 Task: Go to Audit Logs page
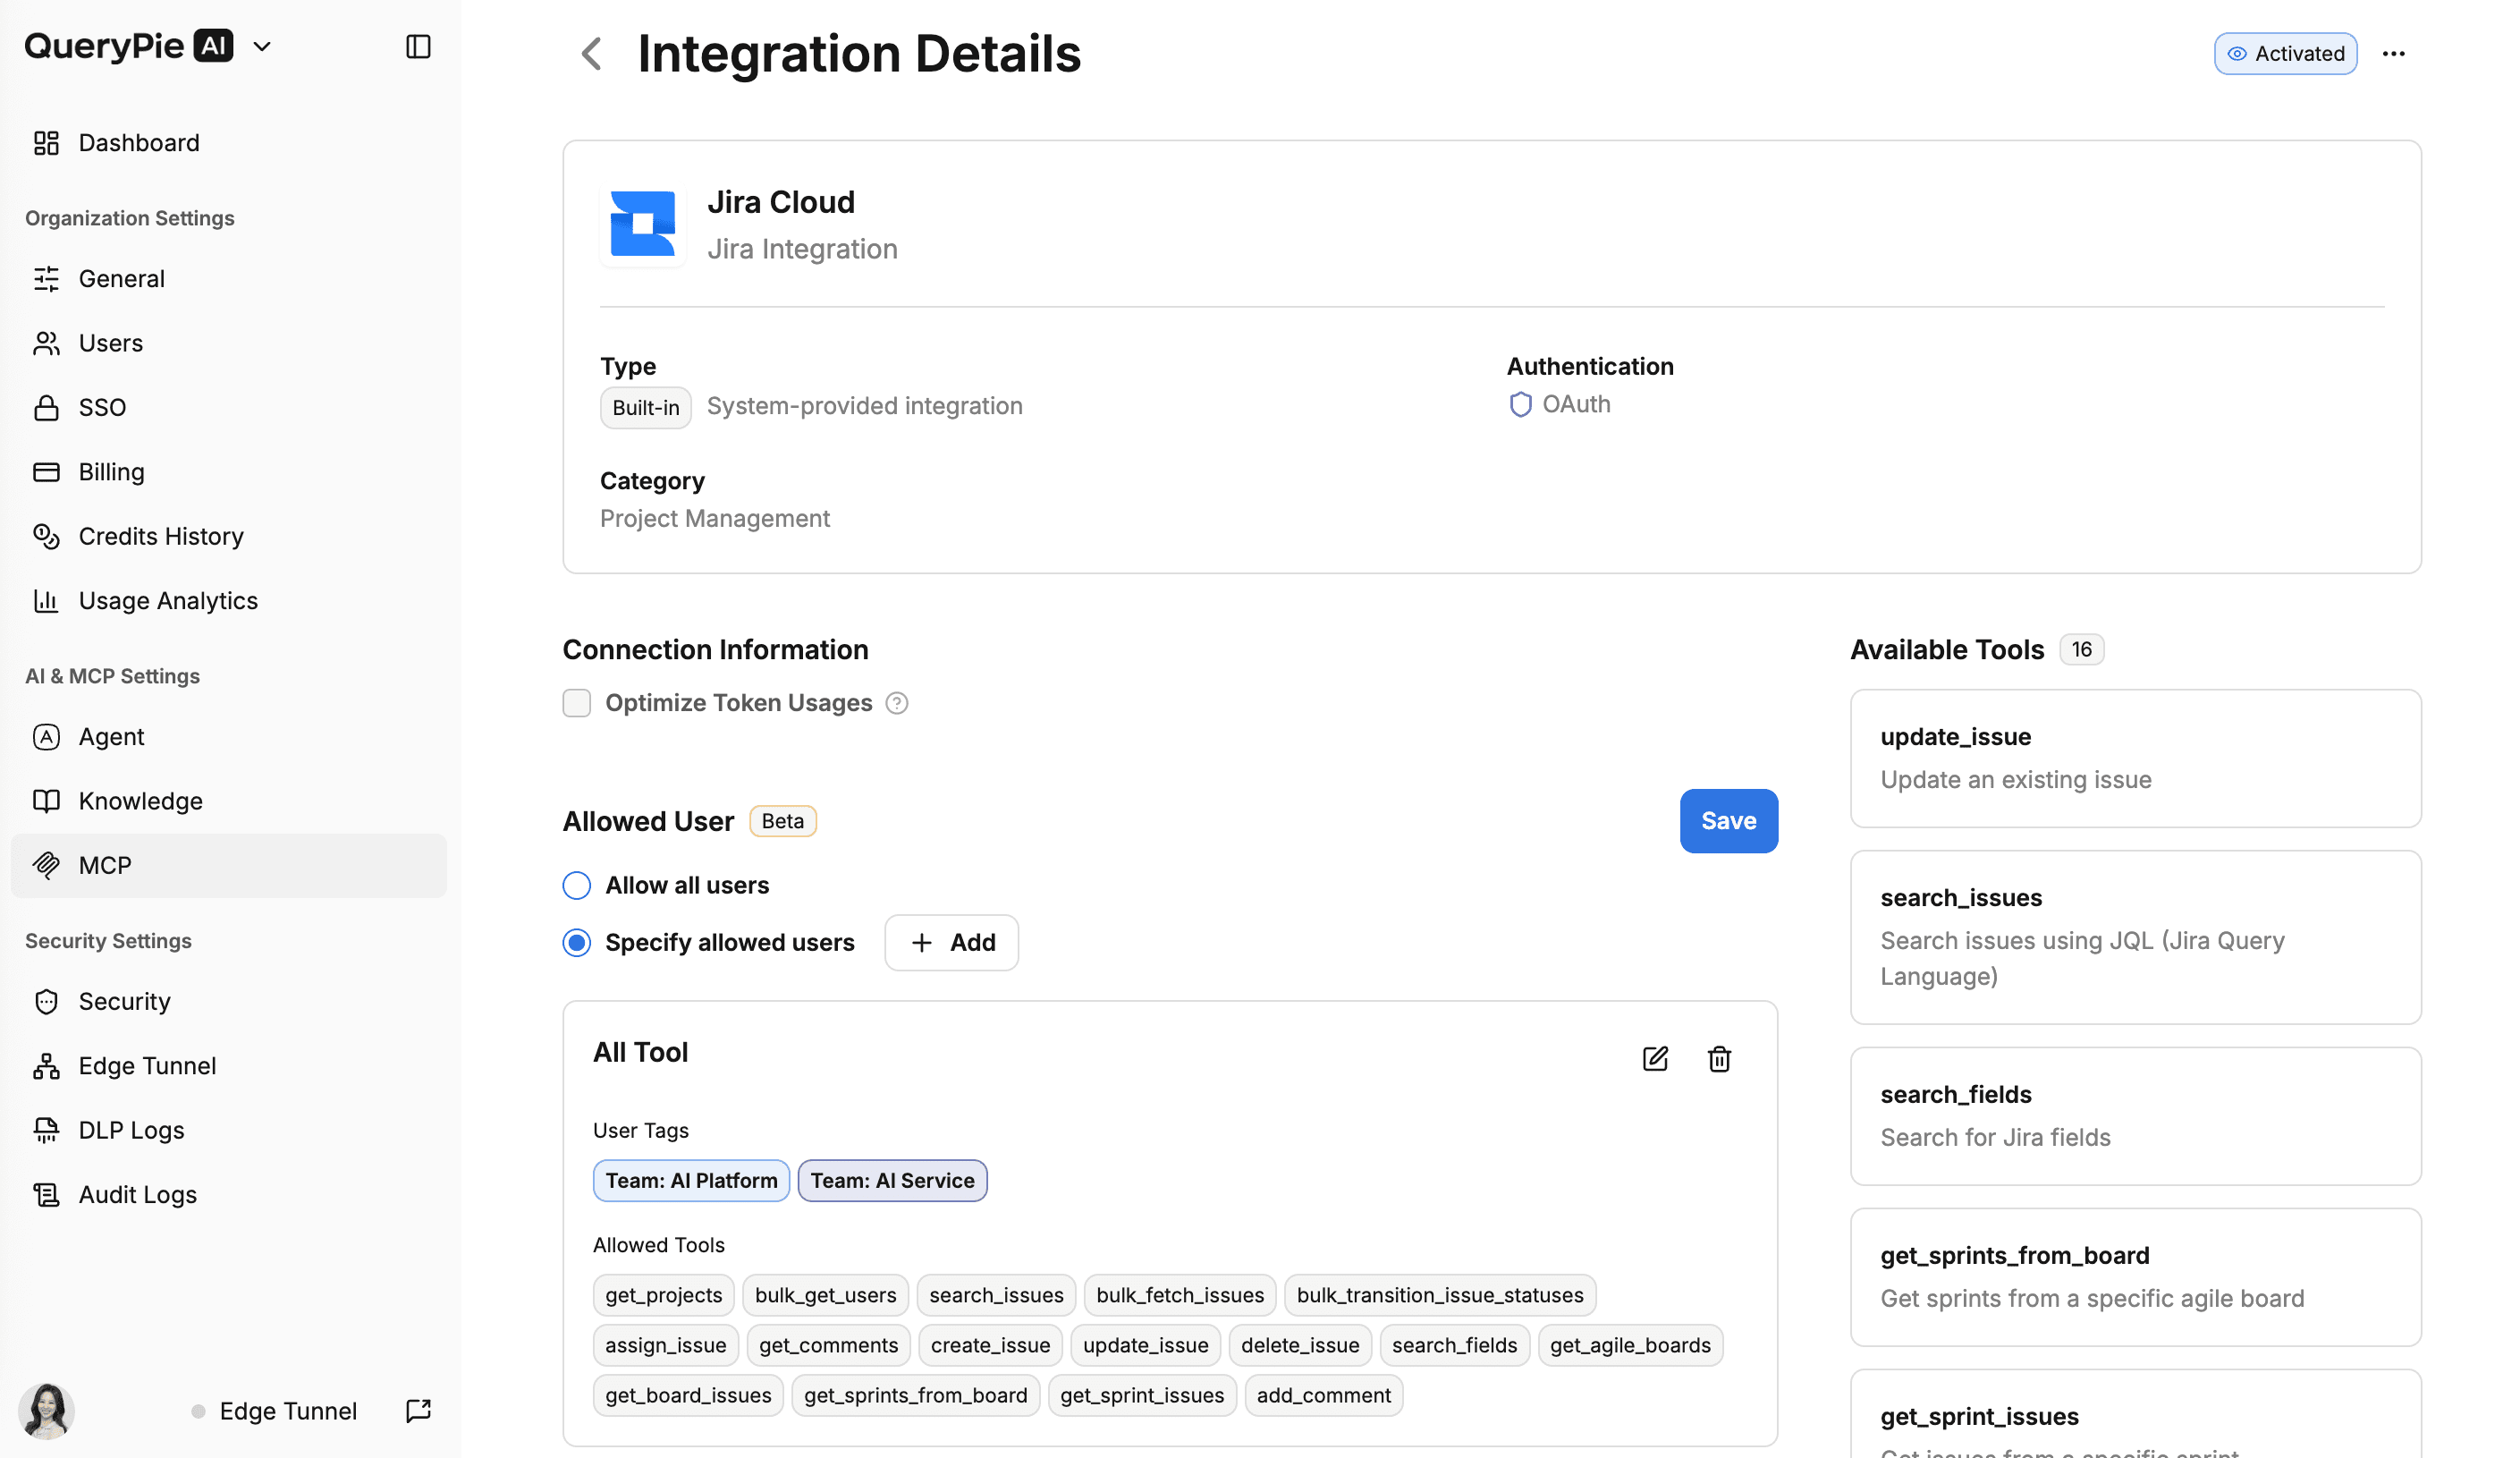click(x=138, y=1195)
